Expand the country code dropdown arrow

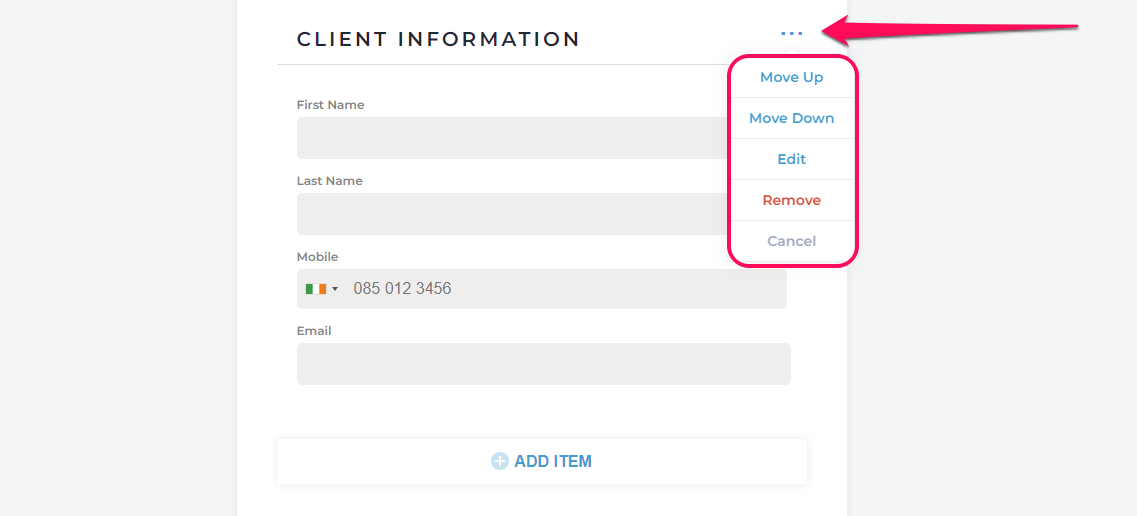click(335, 289)
